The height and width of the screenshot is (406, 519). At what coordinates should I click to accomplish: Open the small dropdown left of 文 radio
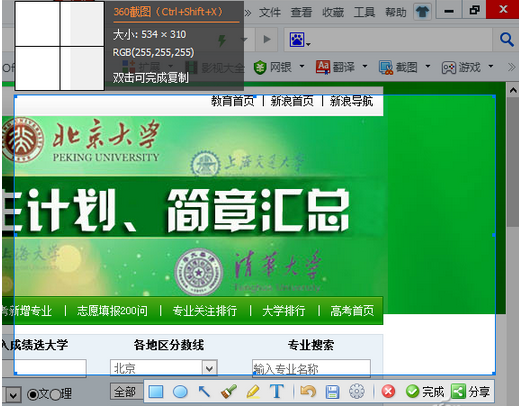(13, 395)
